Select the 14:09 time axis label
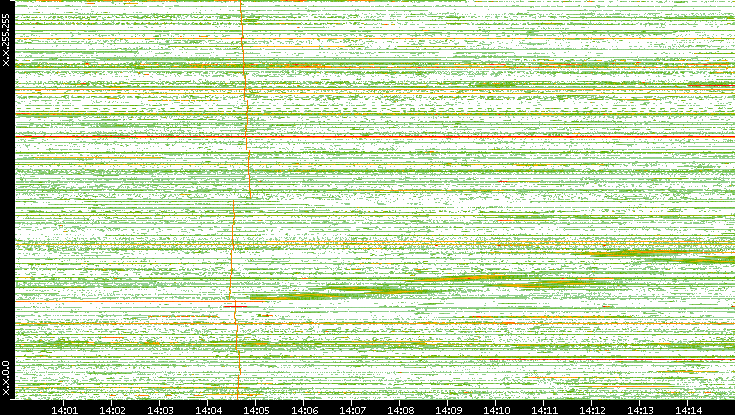 pyautogui.click(x=448, y=410)
